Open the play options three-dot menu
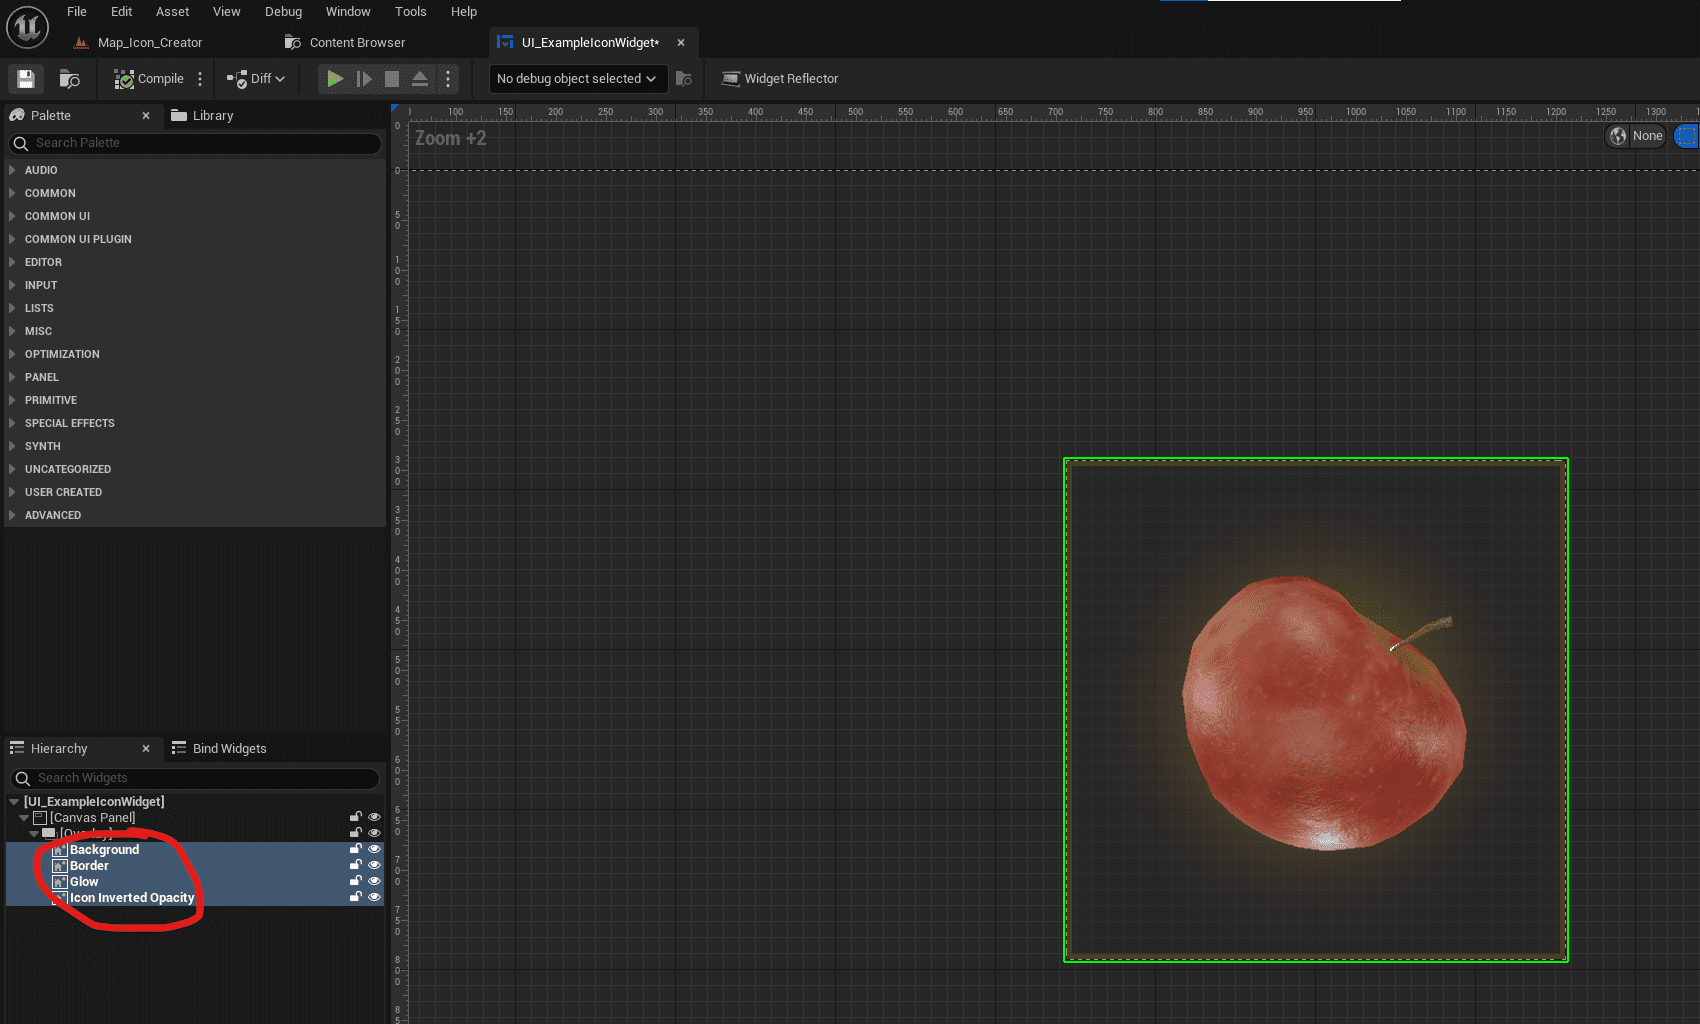1700x1024 pixels. click(x=448, y=79)
